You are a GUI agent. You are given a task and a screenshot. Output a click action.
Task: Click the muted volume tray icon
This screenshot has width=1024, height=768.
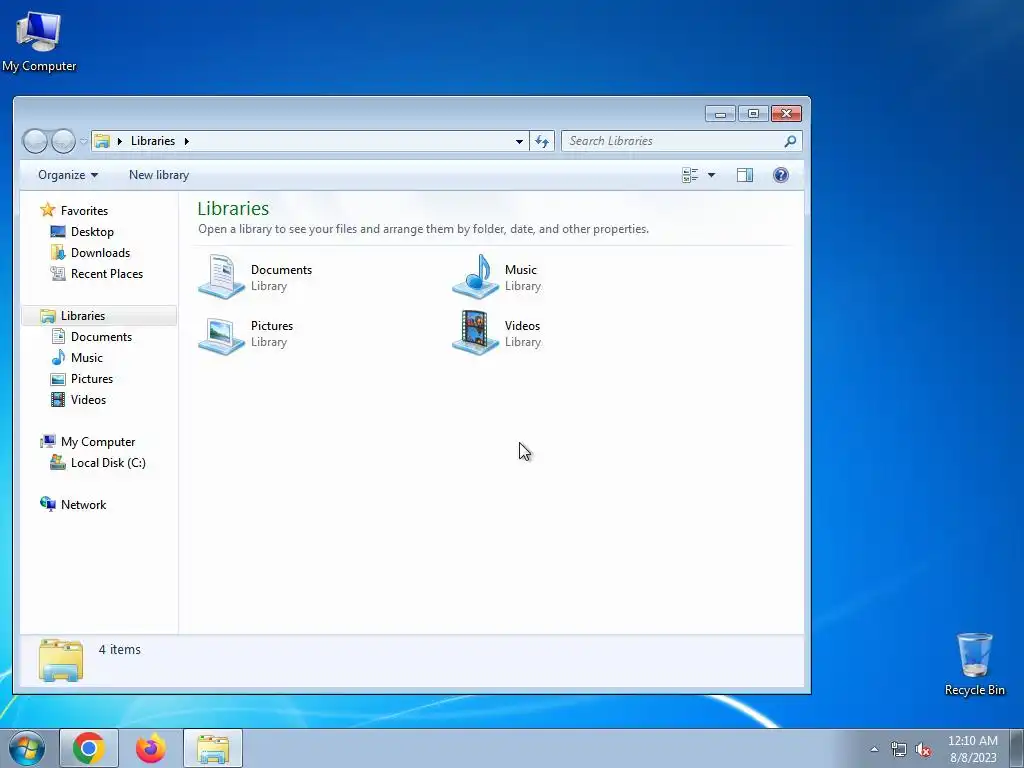tap(923, 750)
